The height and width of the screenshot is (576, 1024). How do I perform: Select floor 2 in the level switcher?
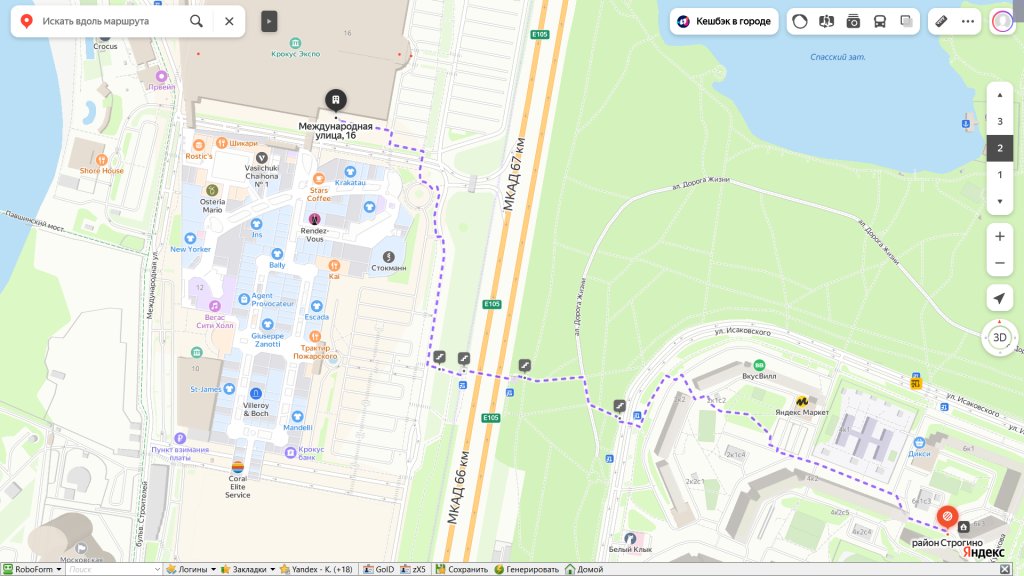tap(999, 148)
